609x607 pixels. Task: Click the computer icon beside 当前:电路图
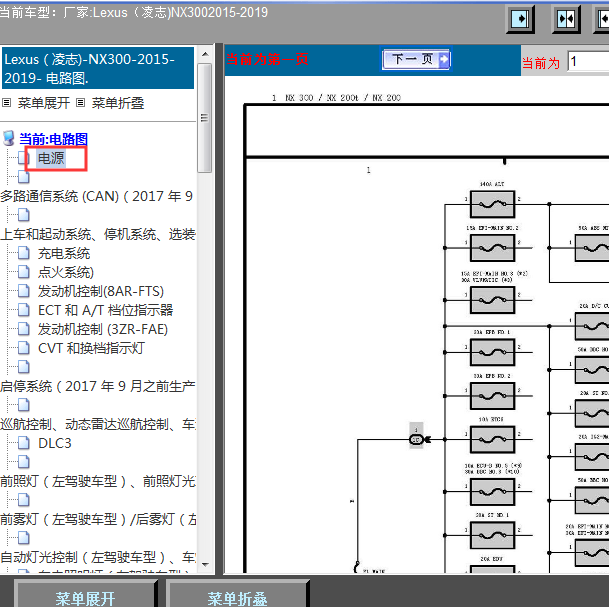9,138
